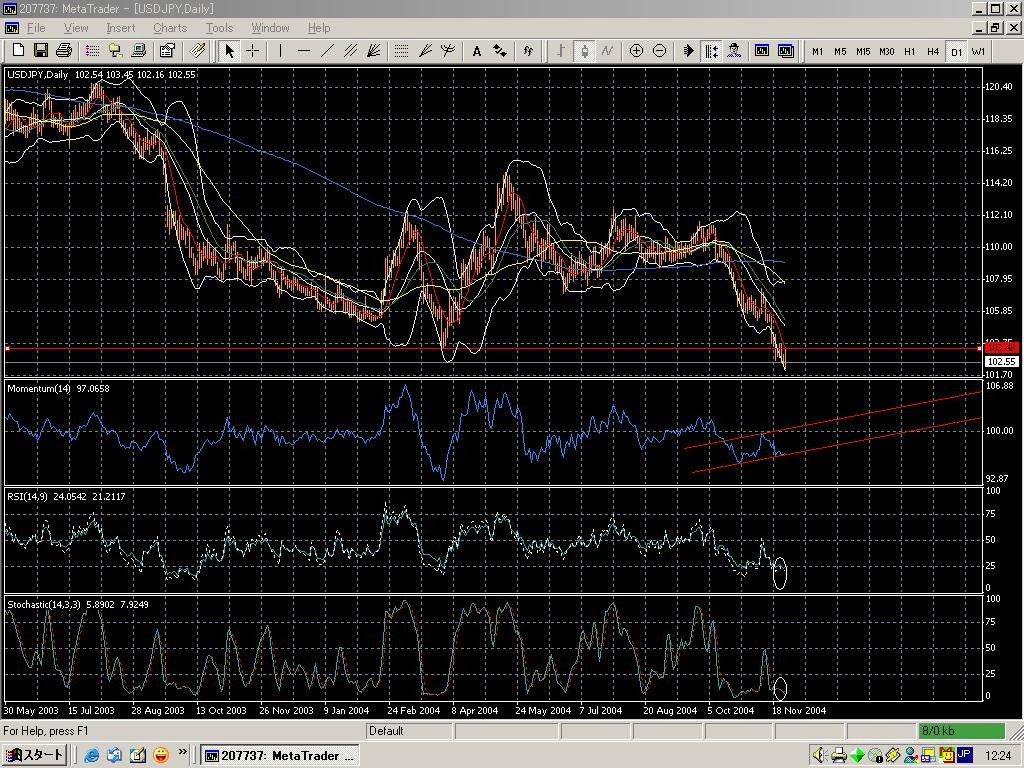Open the Terminal computer icon

[138, 51]
